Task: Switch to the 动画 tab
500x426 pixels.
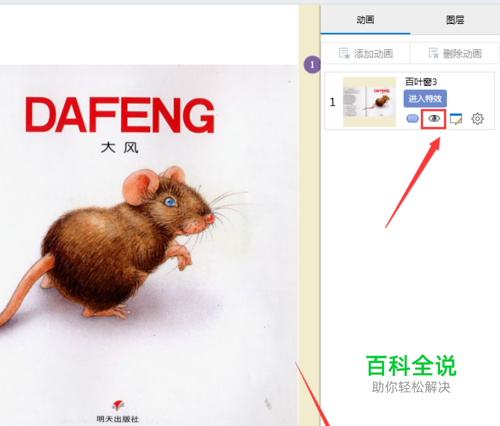Action: pos(365,20)
